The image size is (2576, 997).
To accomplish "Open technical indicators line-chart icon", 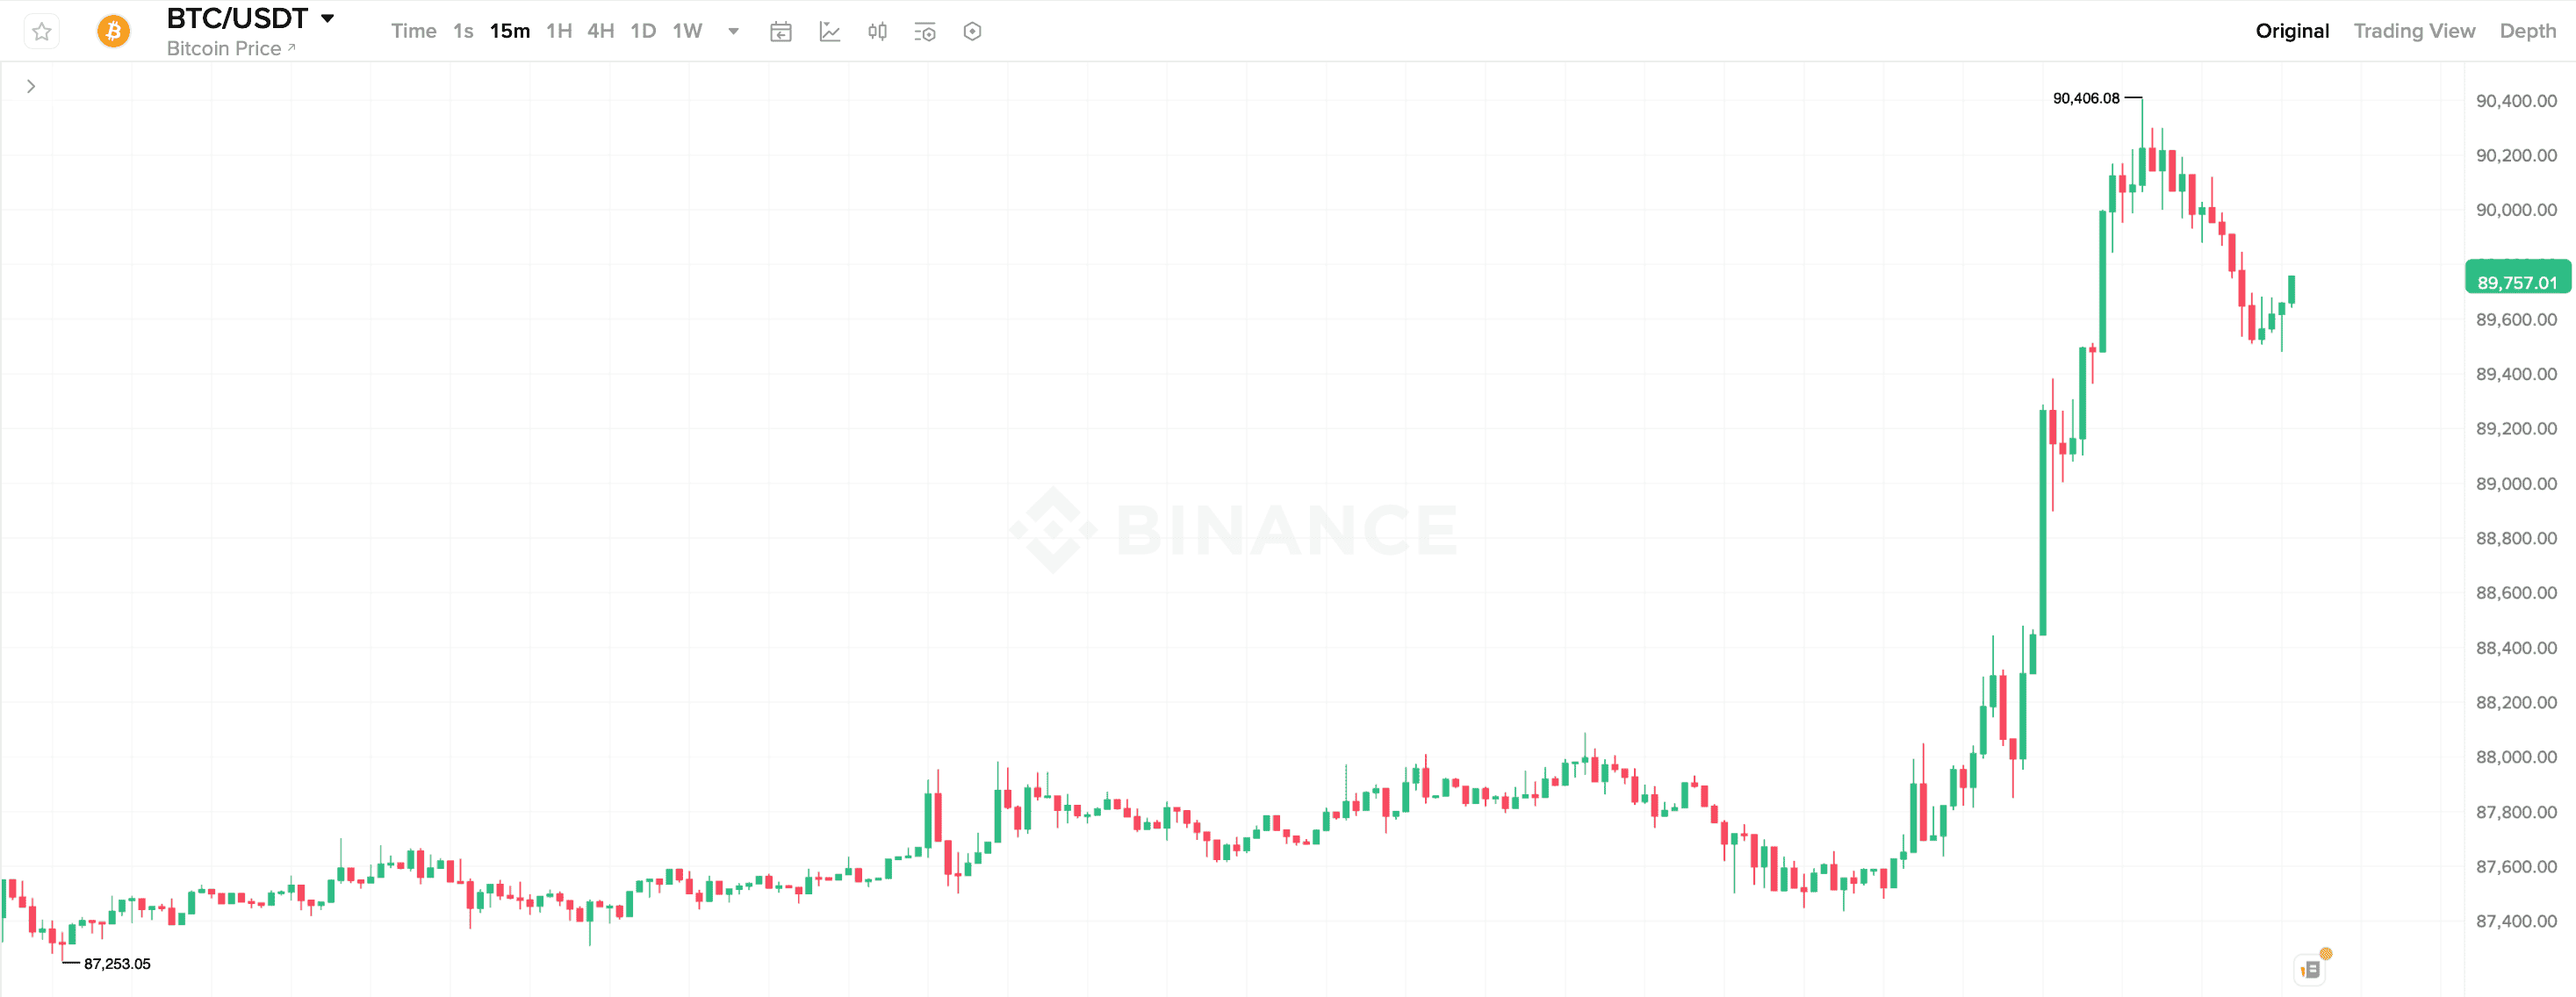I will point(829,32).
